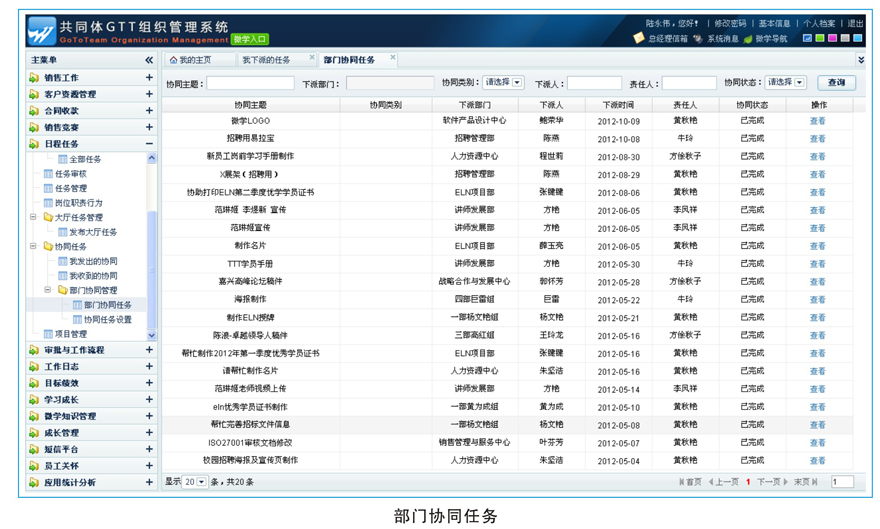This screenshot has height=529, width=880.
Task: Click the 微学入口 green badge
Action: 250,39
